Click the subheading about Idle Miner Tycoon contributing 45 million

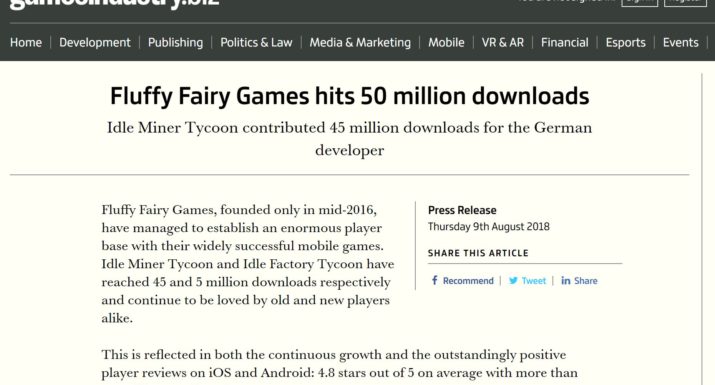(350, 139)
